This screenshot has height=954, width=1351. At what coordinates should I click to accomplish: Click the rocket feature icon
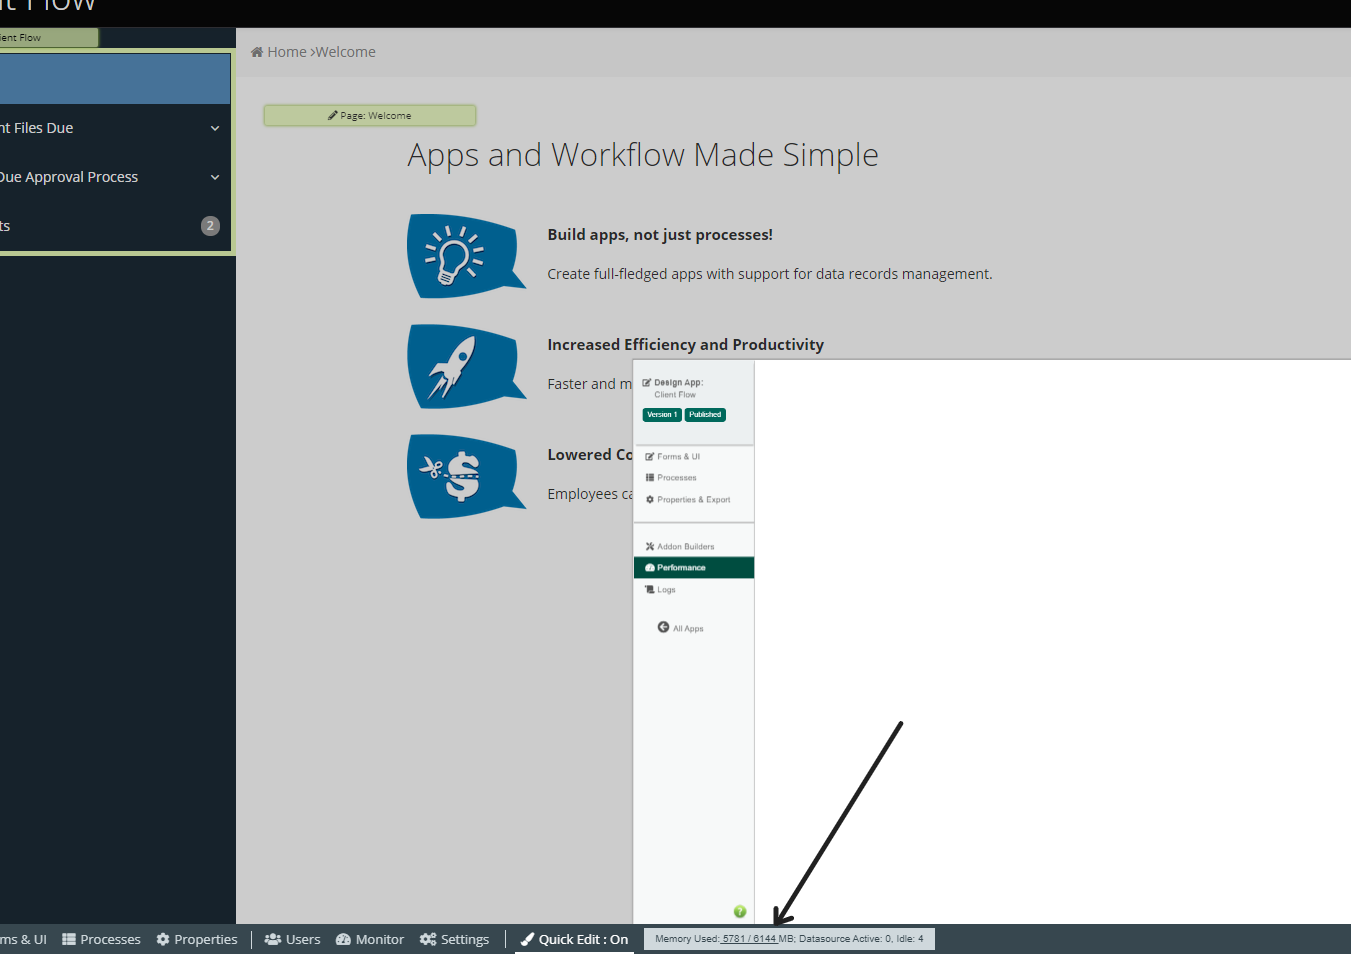(465, 366)
